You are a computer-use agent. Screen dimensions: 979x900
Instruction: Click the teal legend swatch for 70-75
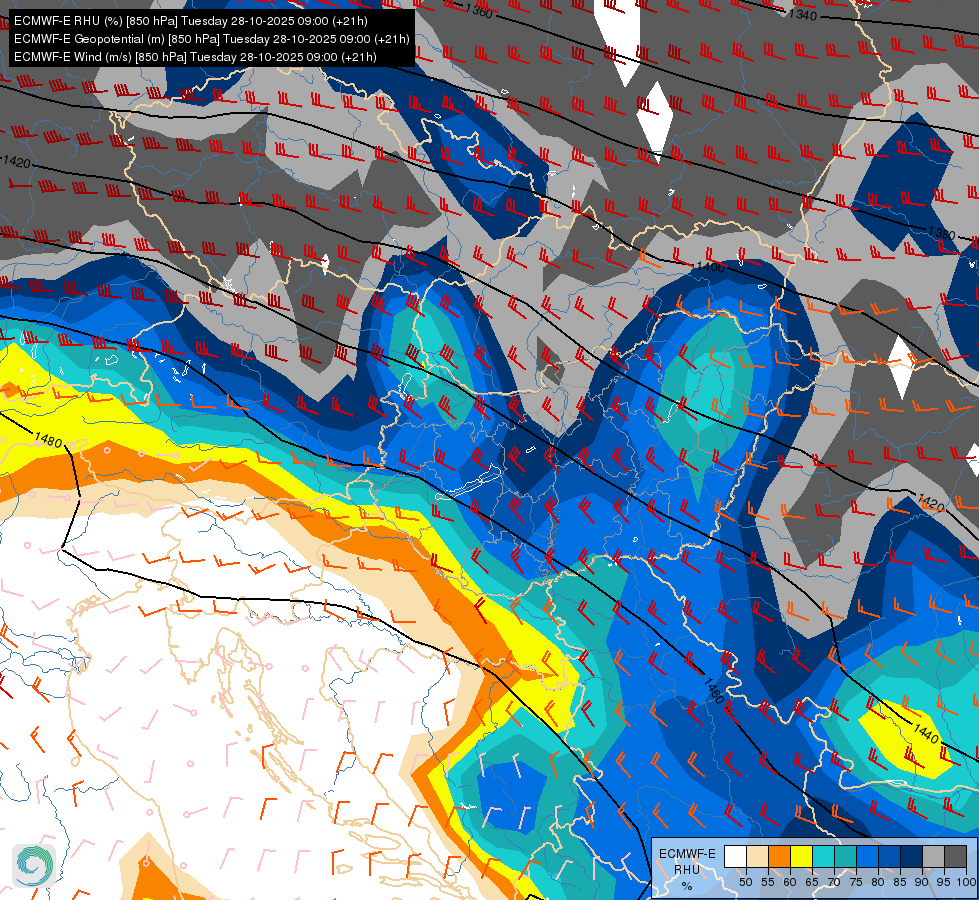pos(845,856)
